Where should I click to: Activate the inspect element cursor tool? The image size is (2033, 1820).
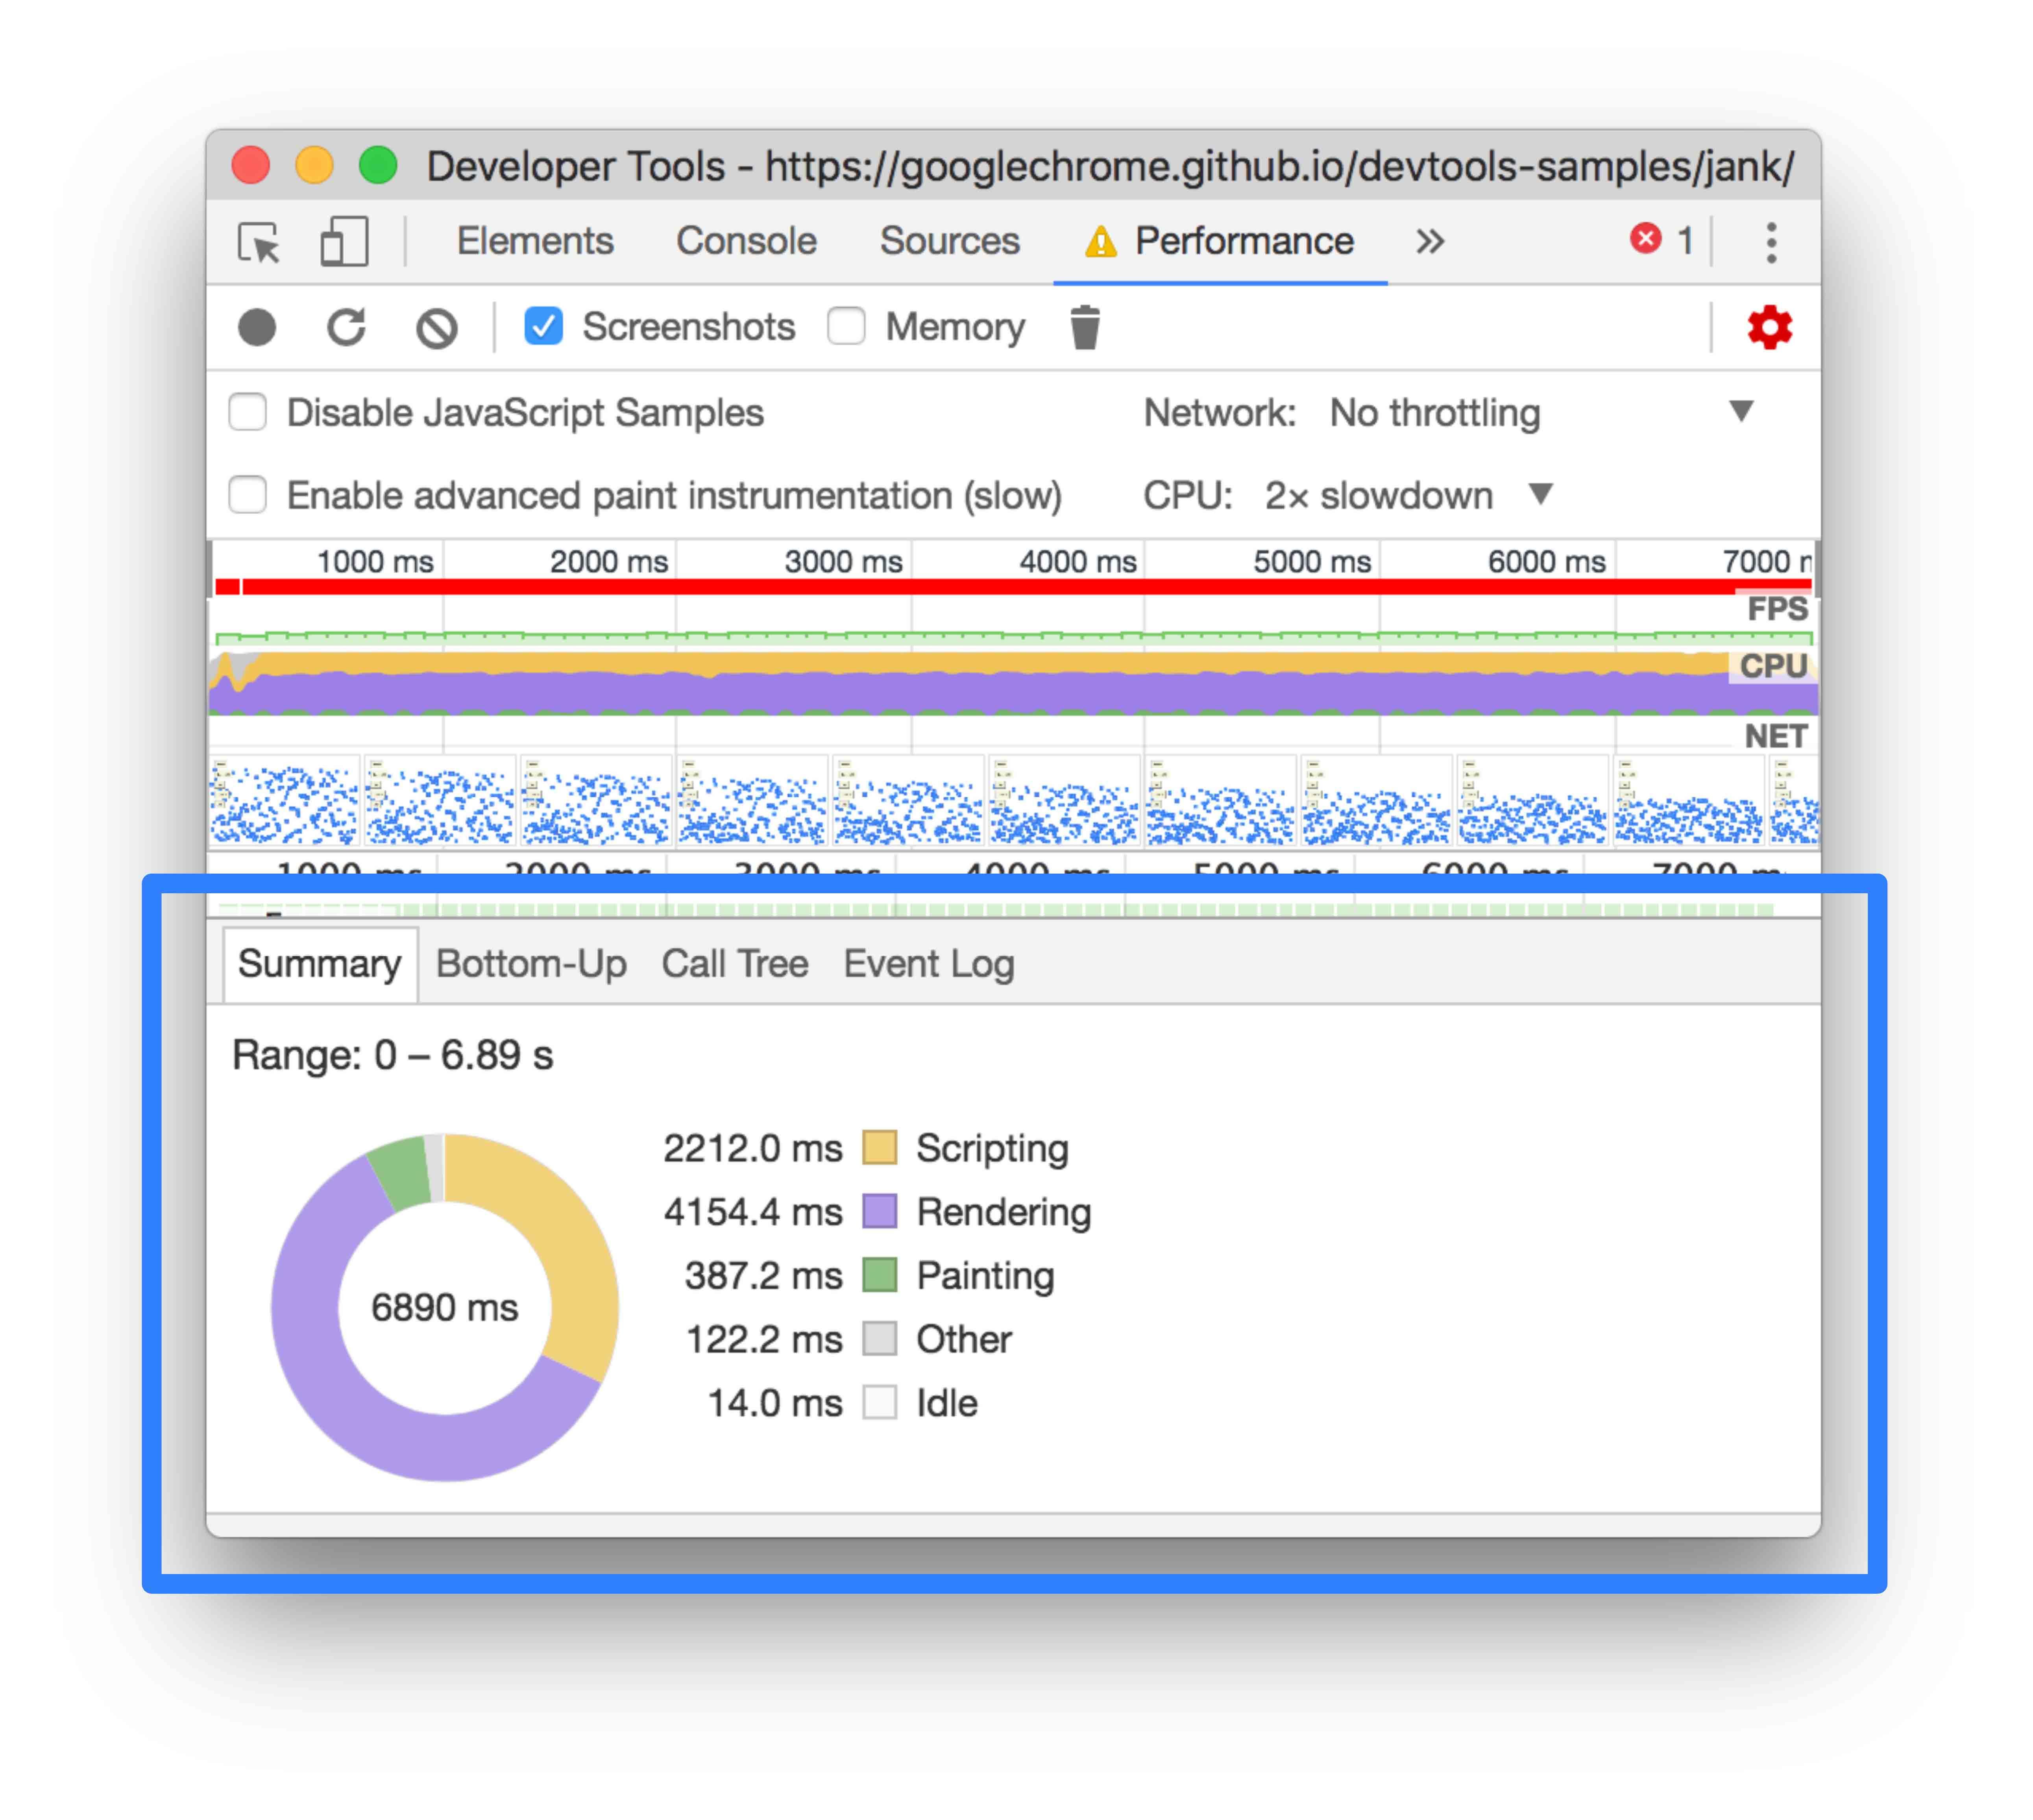pos(259,241)
